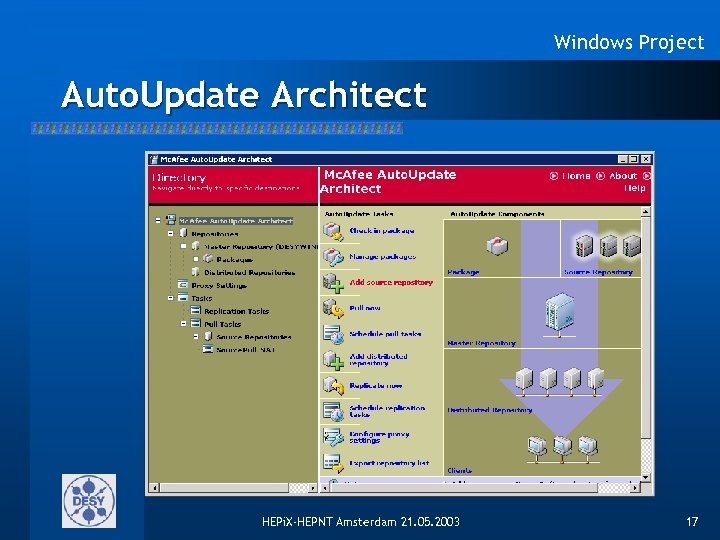Click the Clients computers icon
Image resolution: width=720 pixels, height=540 pixels.
[562, 448]
